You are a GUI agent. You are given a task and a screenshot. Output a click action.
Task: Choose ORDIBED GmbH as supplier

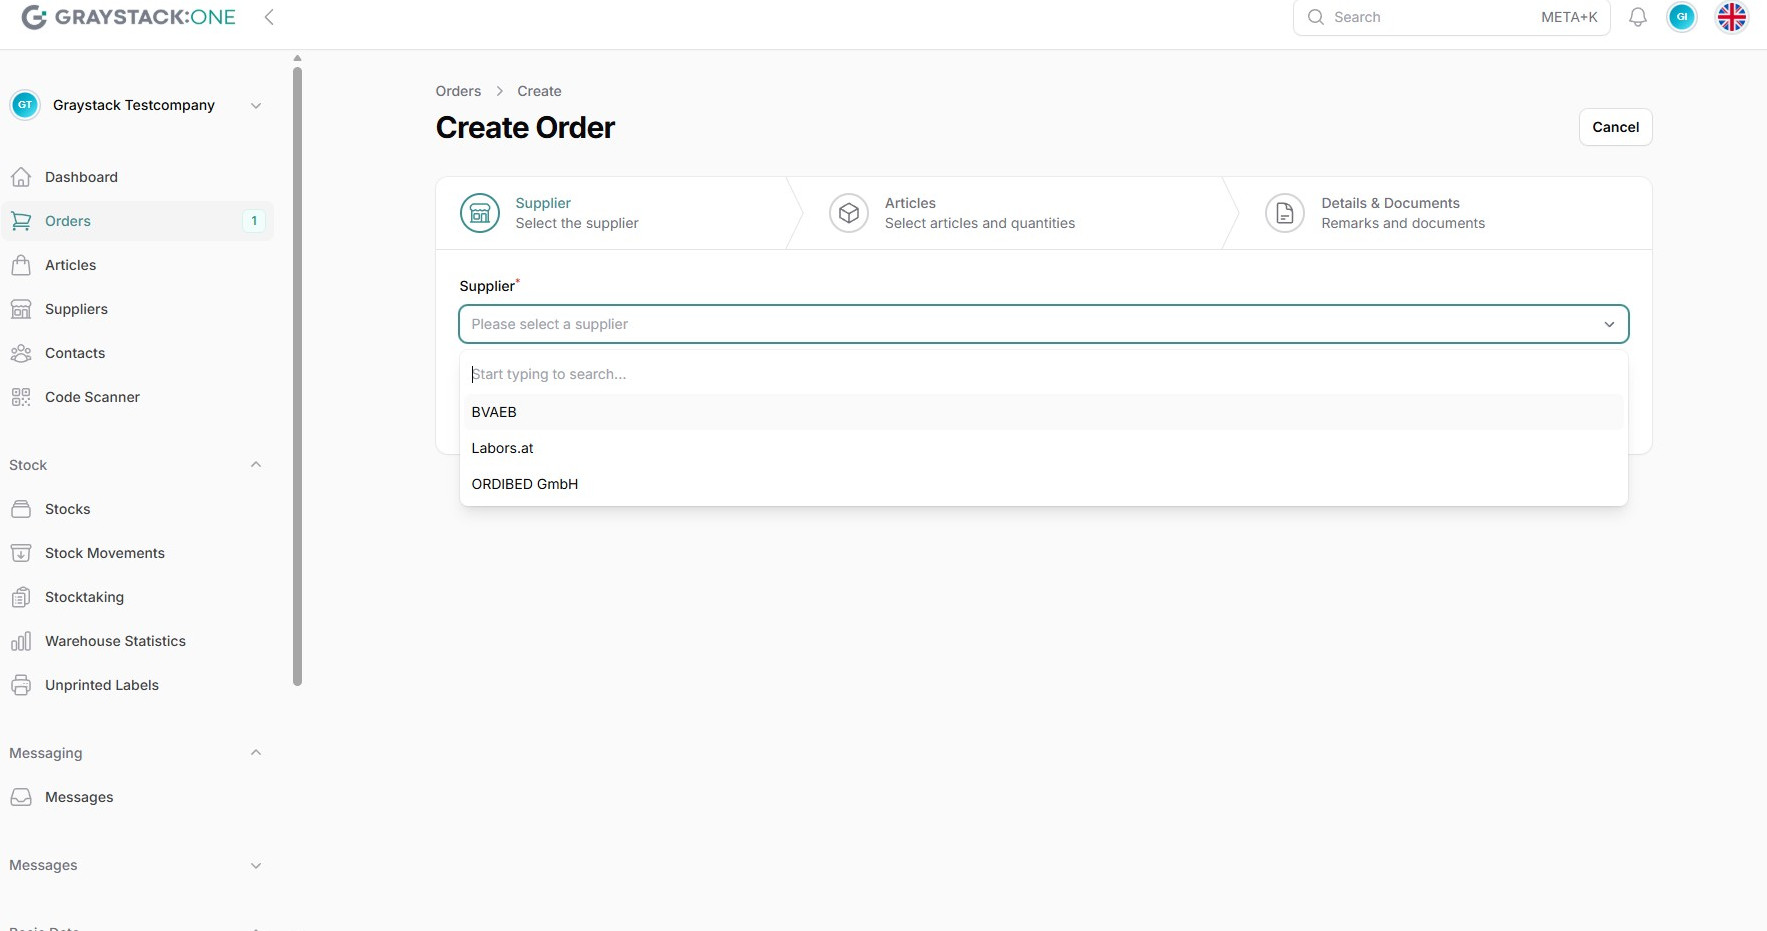pyautogui.click(x=525, y=484)
